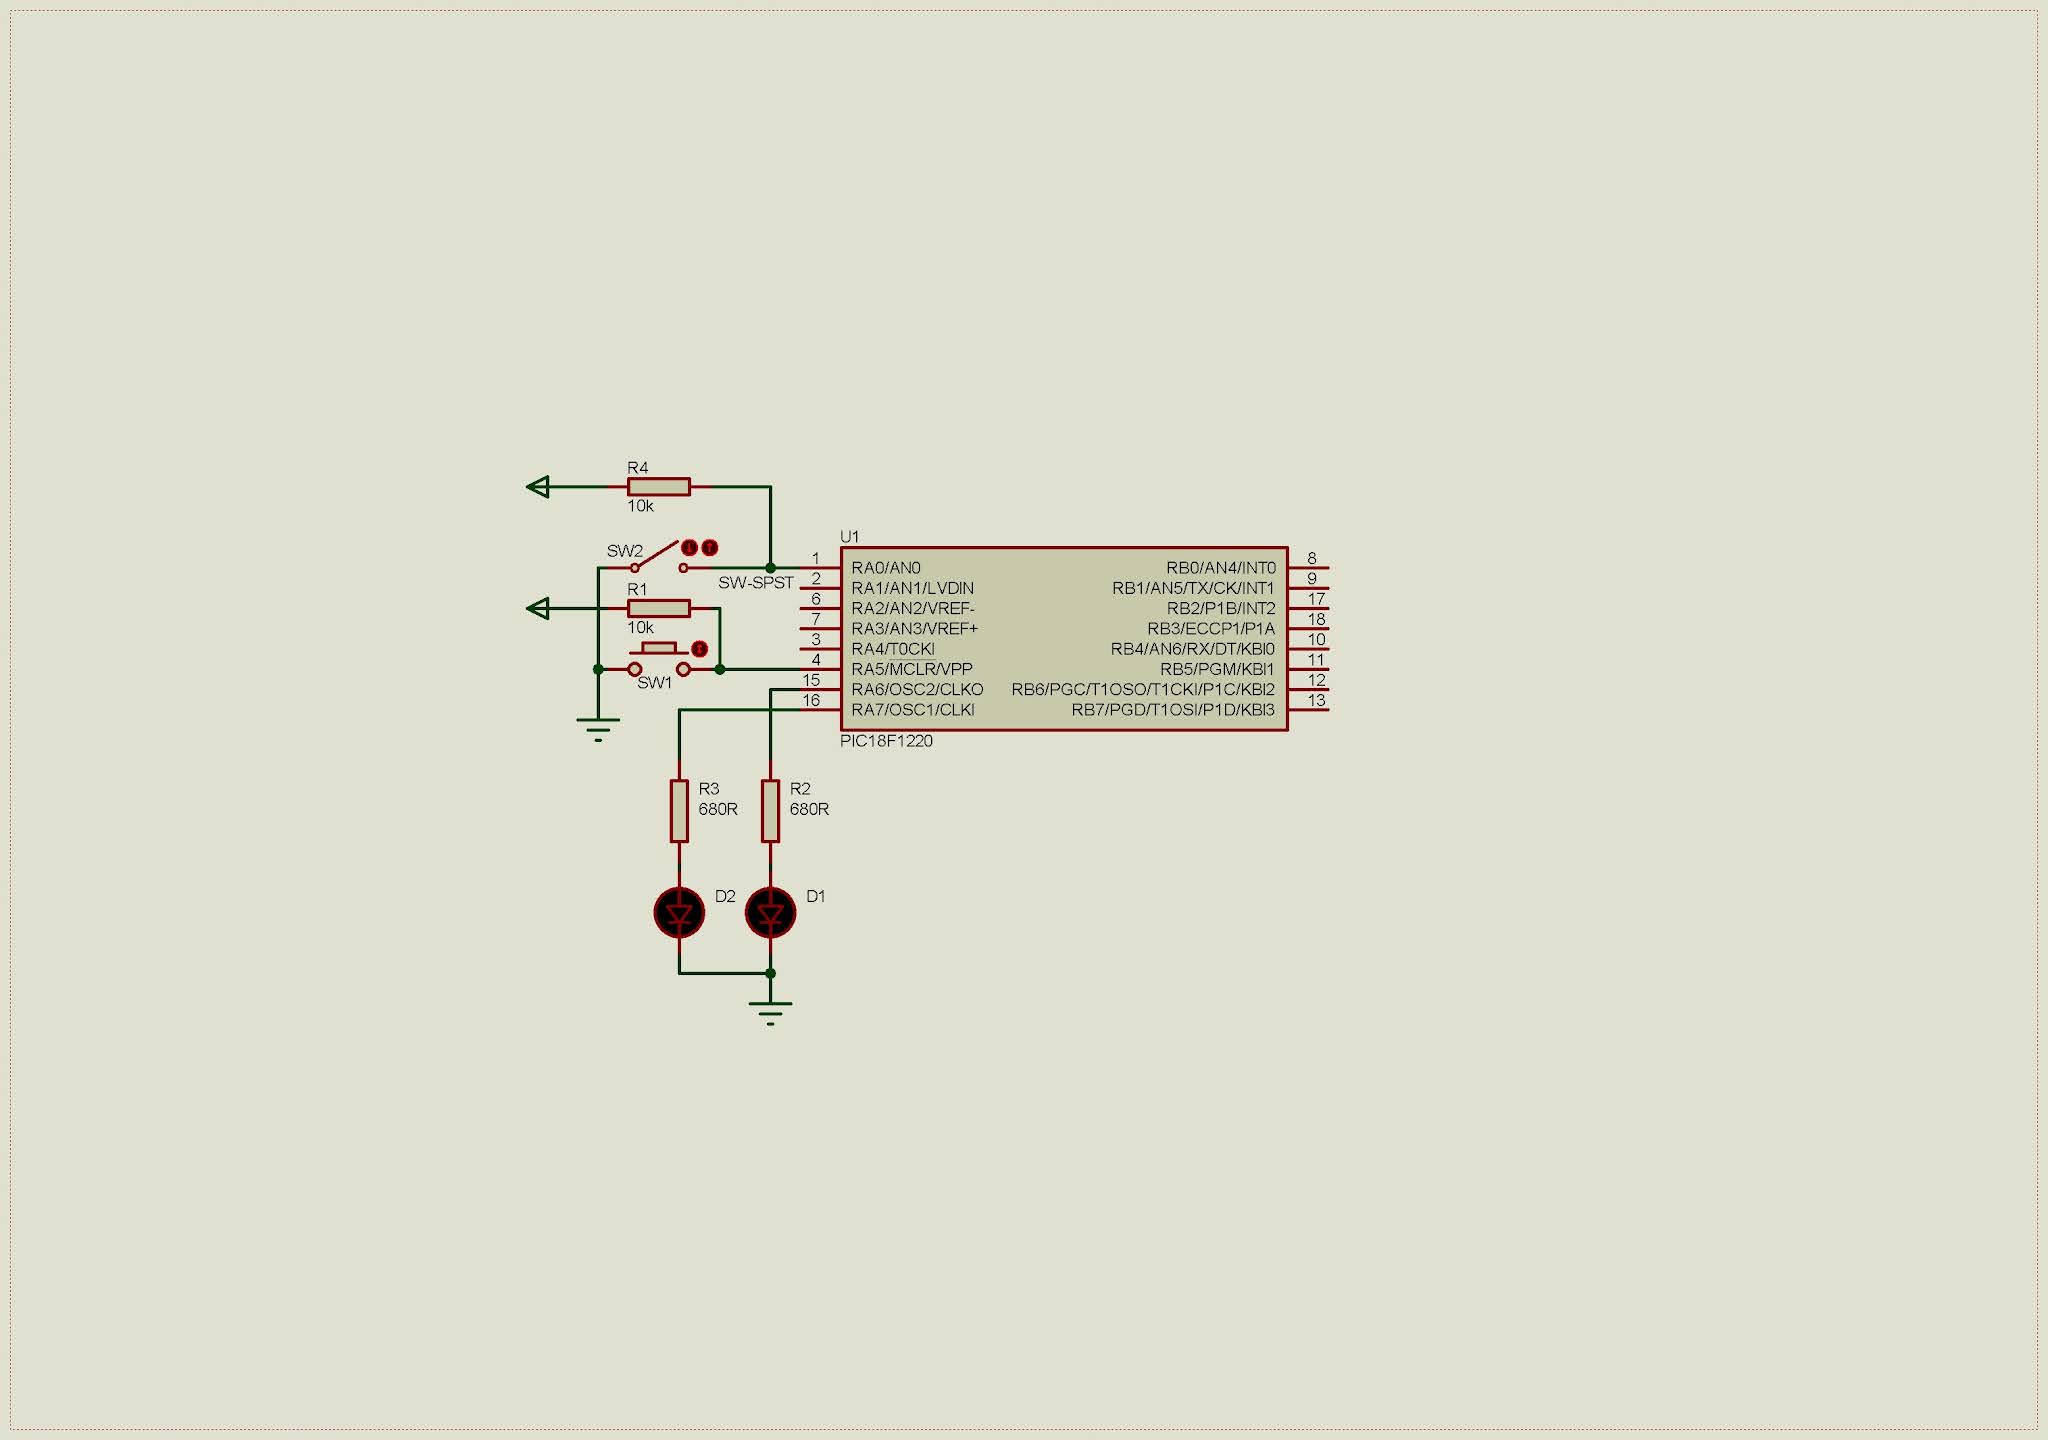Click the RB6/PGC/T1OSO/T1CKI/P1C/KBI2 pin label

click(1144, 689)
